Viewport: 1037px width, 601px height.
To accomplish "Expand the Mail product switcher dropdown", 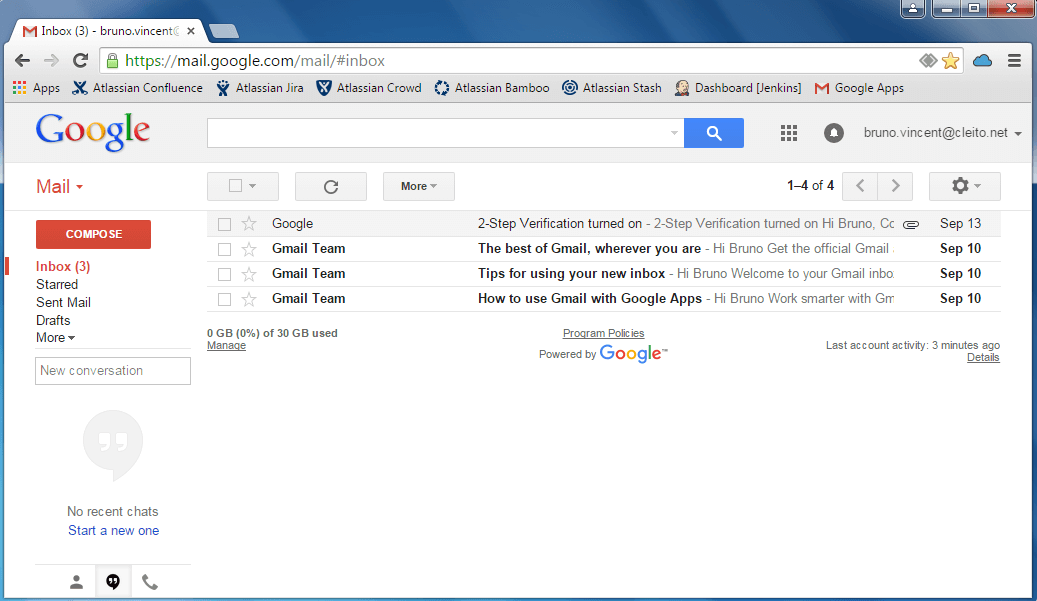I will coord(60,186).
